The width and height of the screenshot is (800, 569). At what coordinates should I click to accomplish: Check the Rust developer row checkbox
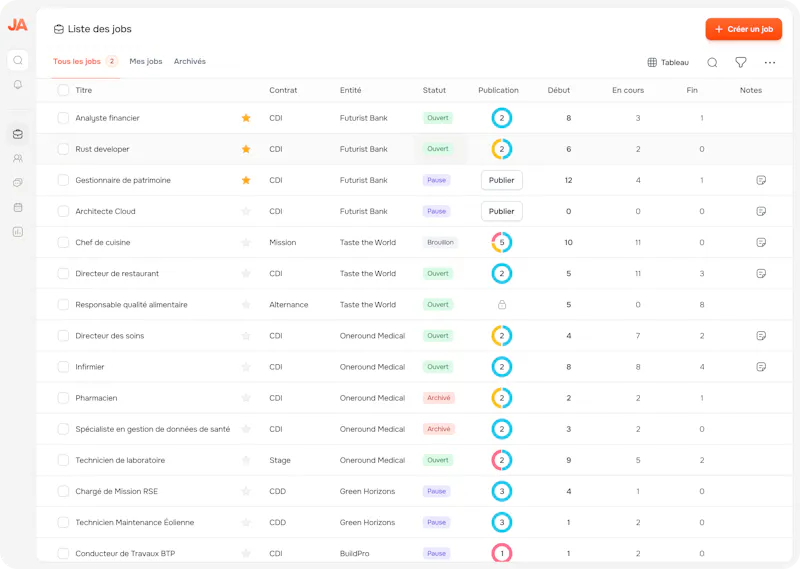pyautogui.click(x=63, y=149)
